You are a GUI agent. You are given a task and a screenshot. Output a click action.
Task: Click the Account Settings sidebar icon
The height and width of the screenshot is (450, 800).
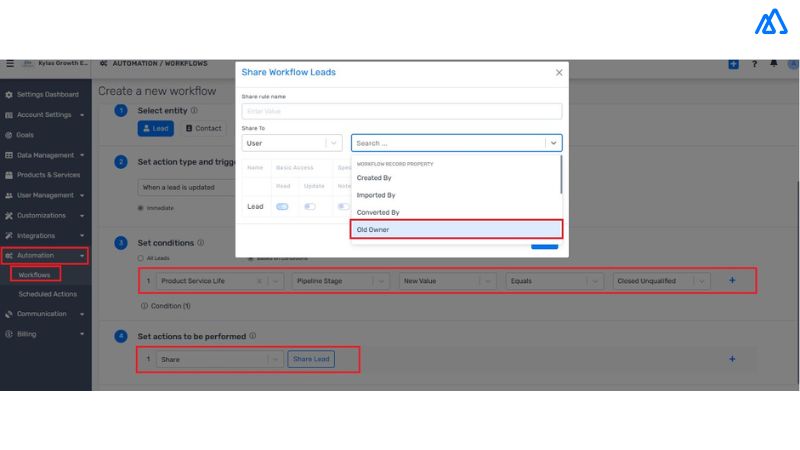(x=9, y=115)
